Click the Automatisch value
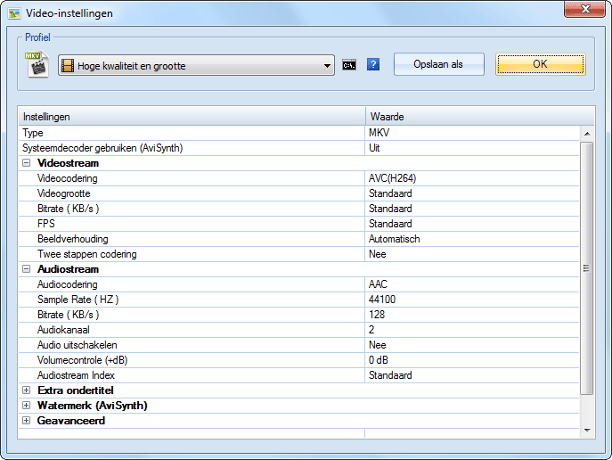 pyautogui.click(x=394, y=239)
